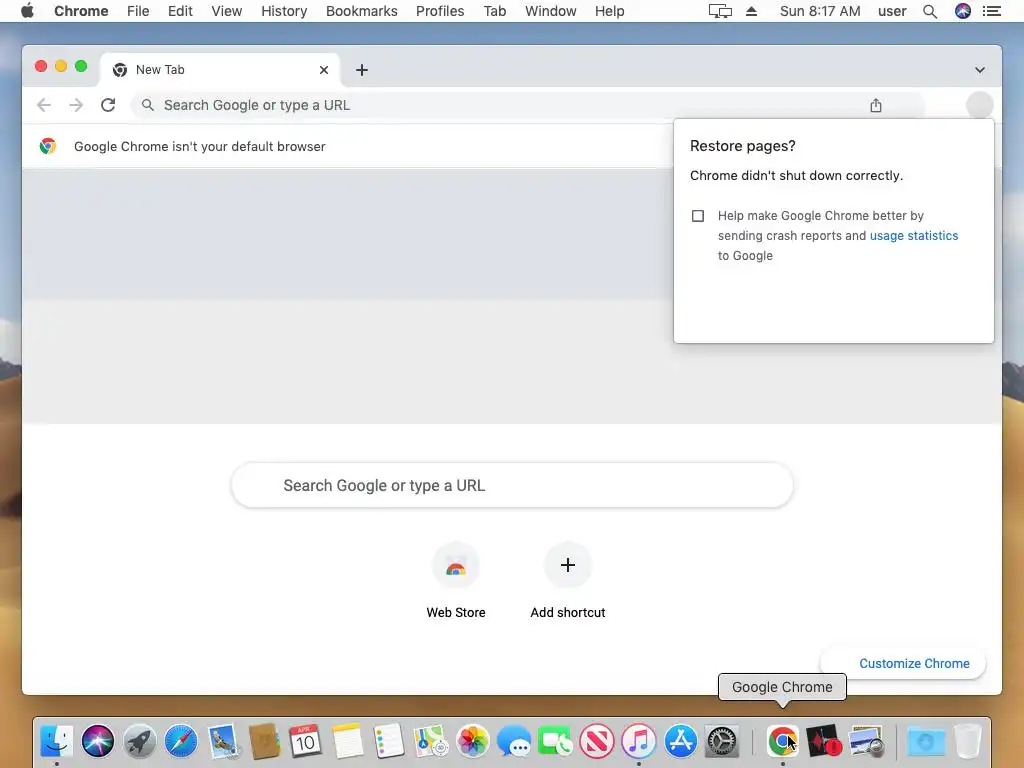Click the Chrome logo in default-browser bar
The width and height of the screenshot is (1024, 768).
tap(48, 146)
